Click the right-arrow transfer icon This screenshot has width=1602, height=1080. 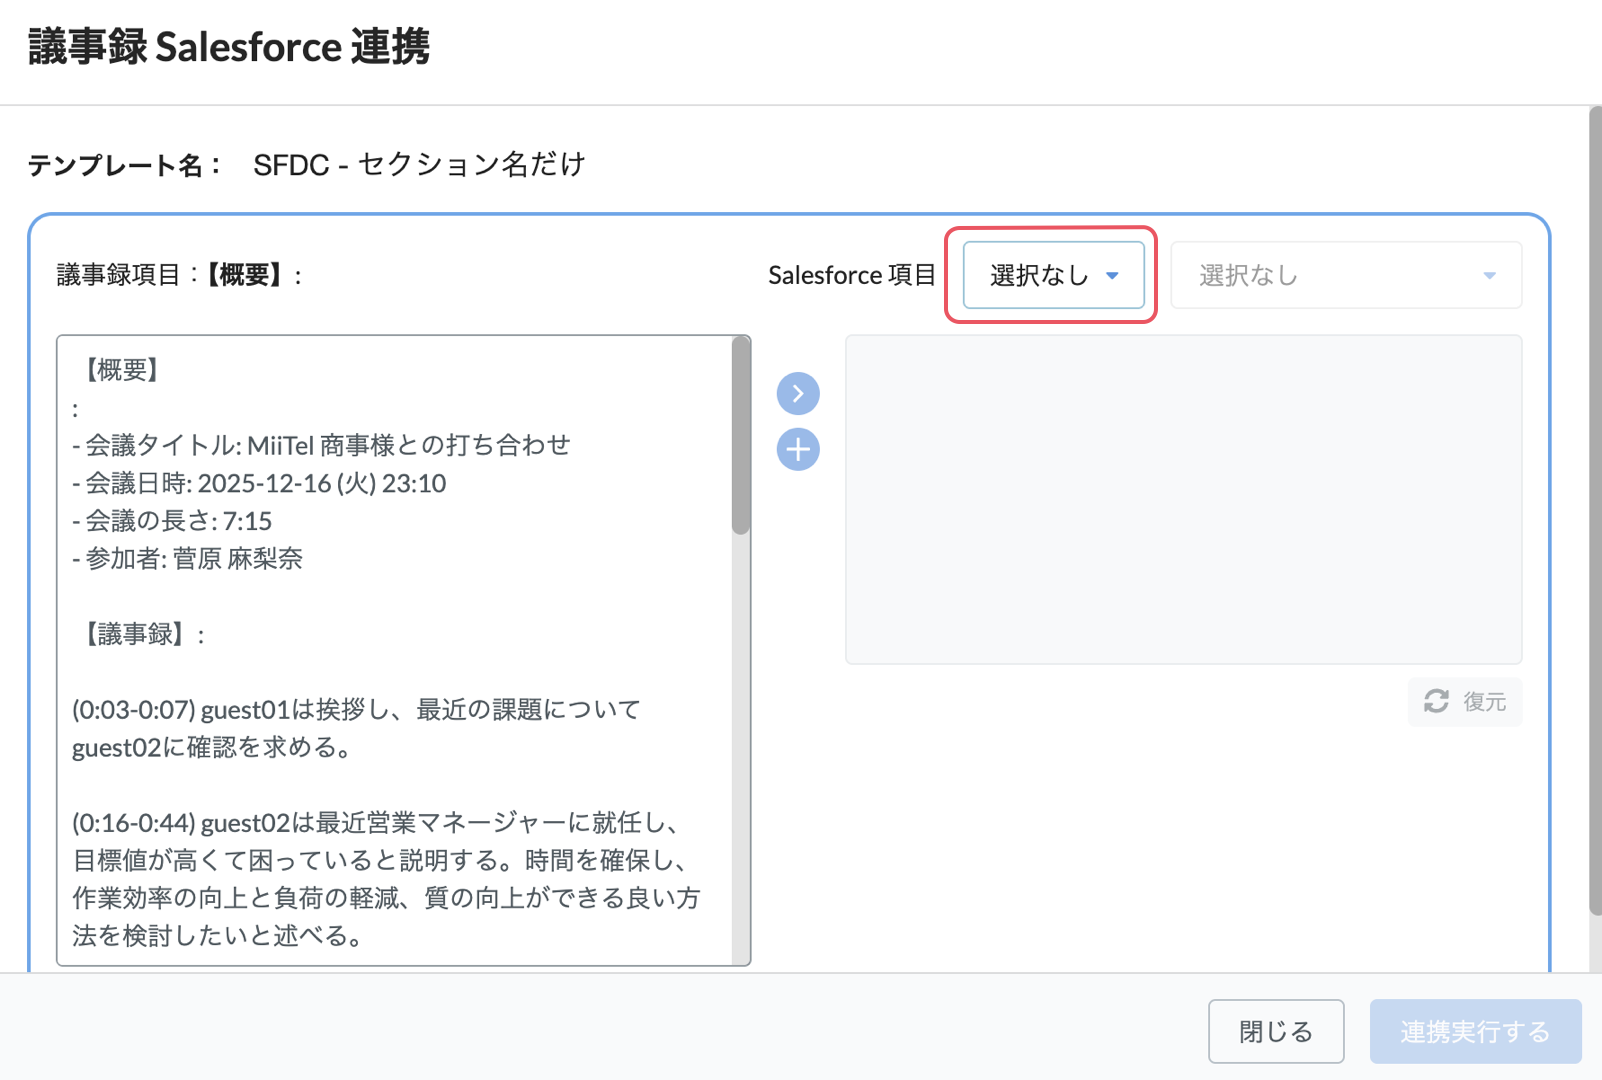click(798, 394)
